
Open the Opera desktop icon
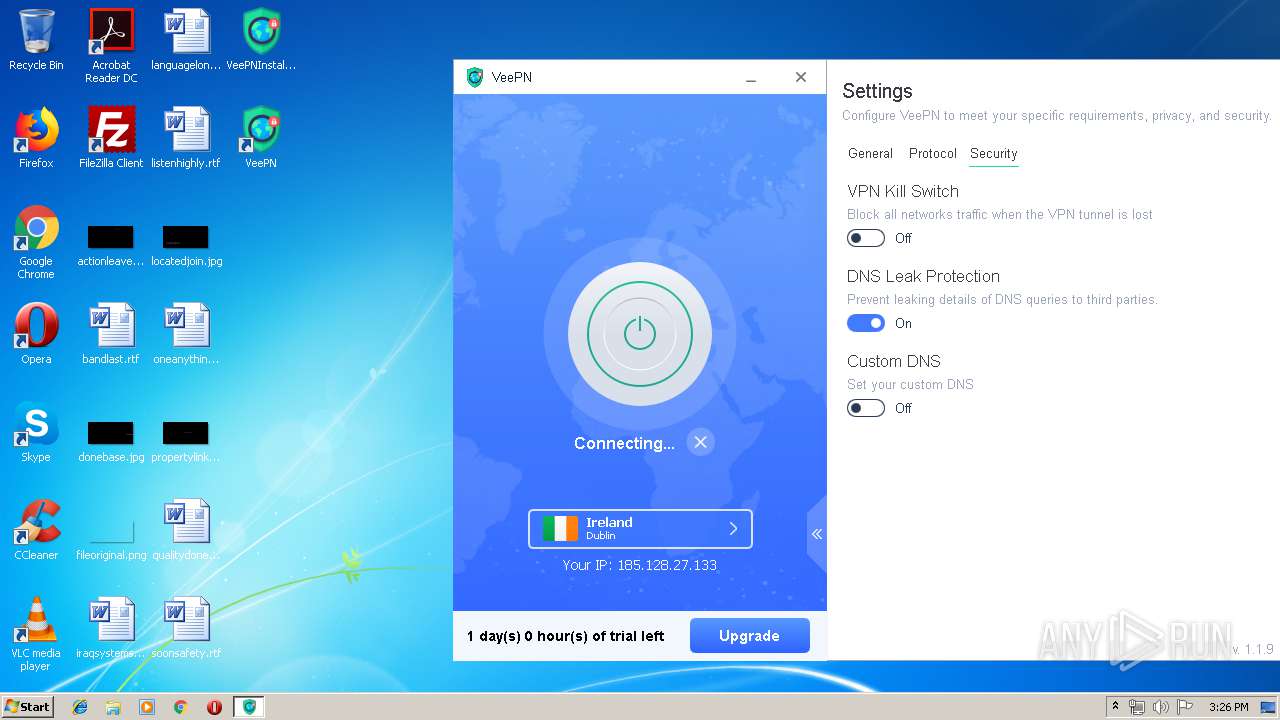36,334
